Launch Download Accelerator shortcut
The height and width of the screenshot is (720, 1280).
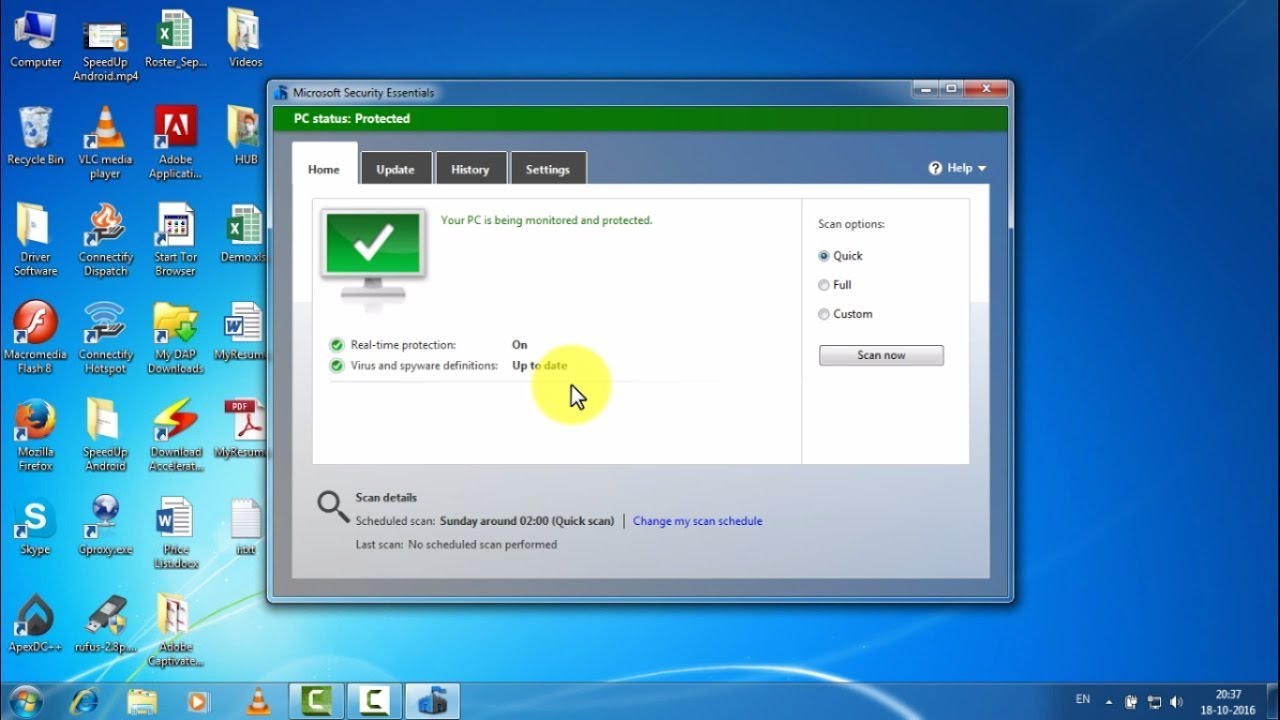[175, 434]
